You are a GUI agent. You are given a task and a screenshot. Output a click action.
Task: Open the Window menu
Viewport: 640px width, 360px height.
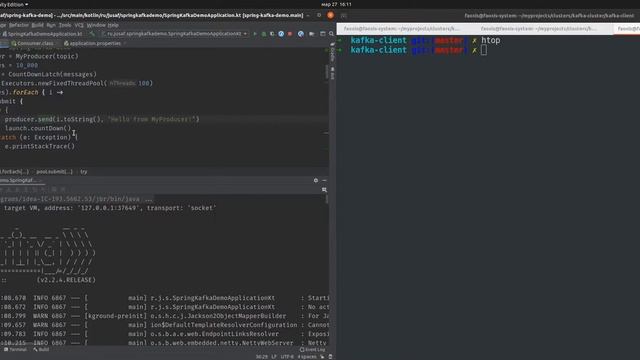(x=96, y=25)
